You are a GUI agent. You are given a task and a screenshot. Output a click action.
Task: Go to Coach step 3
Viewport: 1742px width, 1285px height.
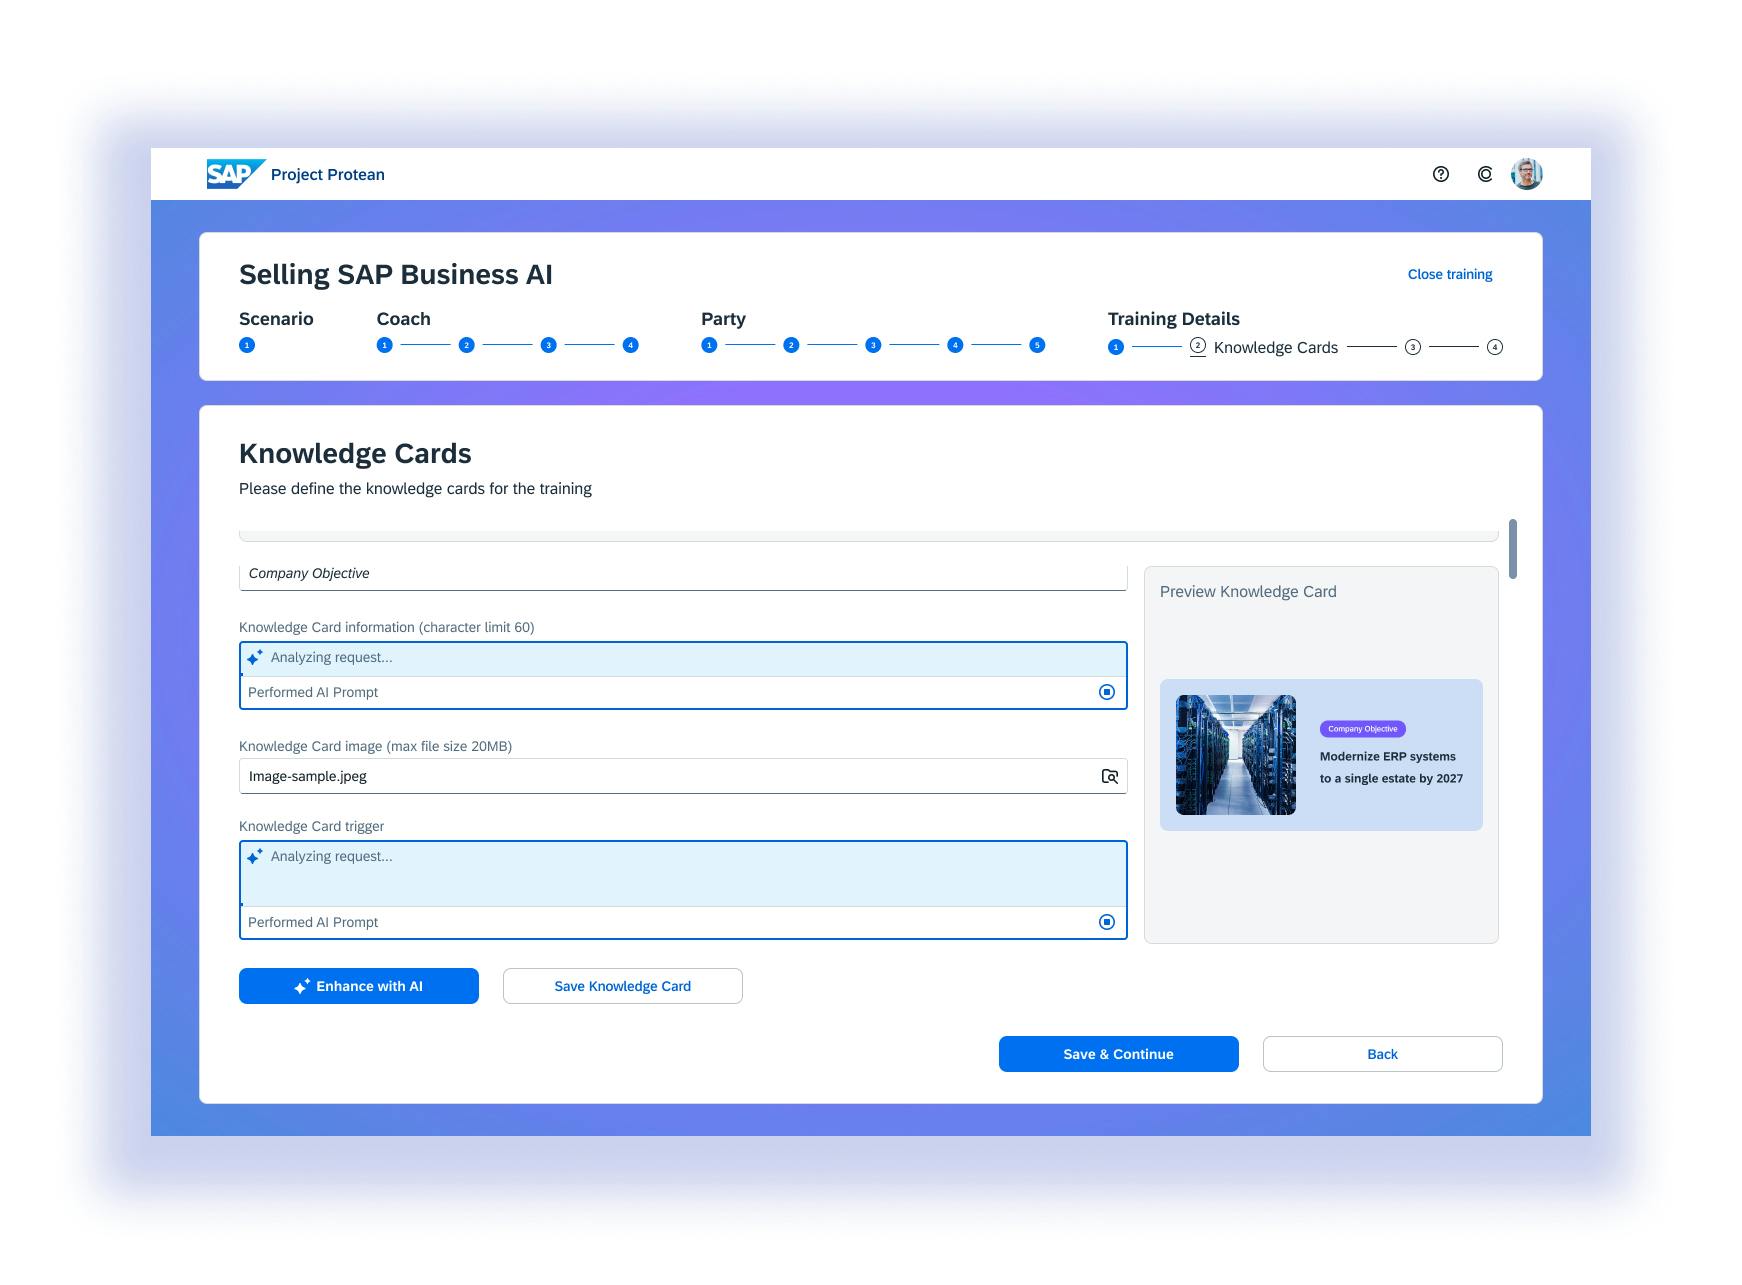pos(549,345)
